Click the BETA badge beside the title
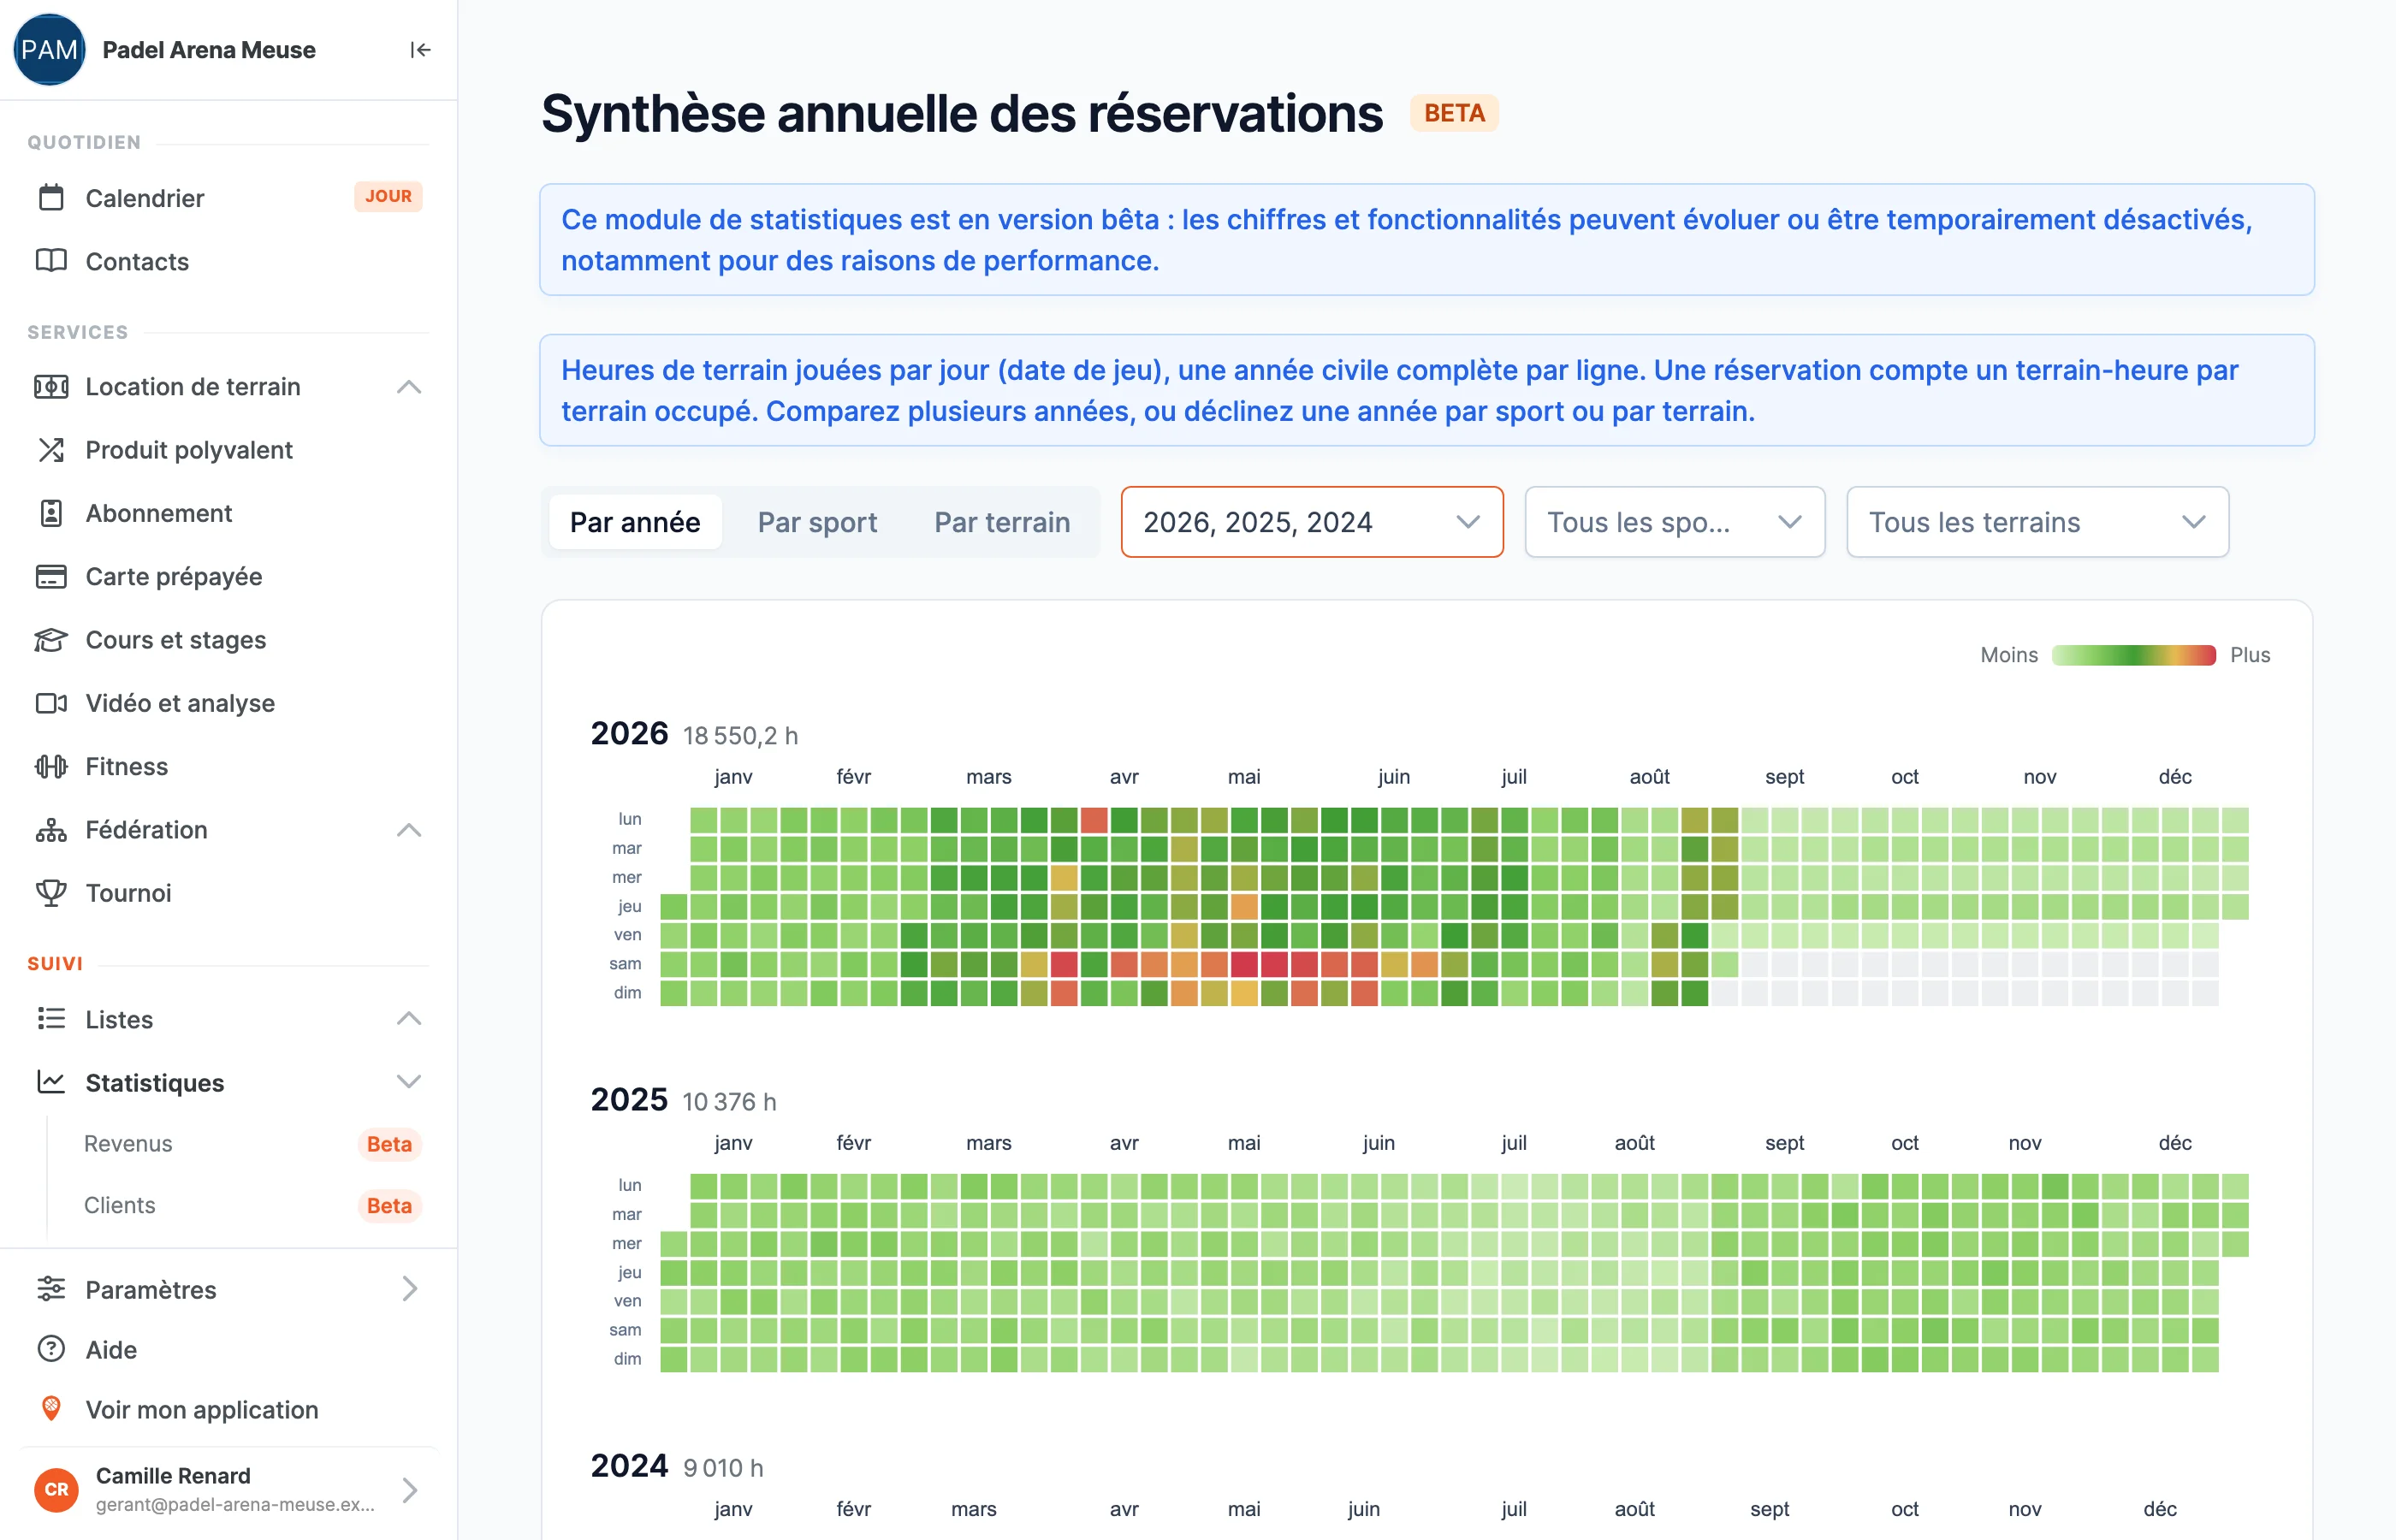The image size is (2396, 1540). click(x=1454, y=113)
